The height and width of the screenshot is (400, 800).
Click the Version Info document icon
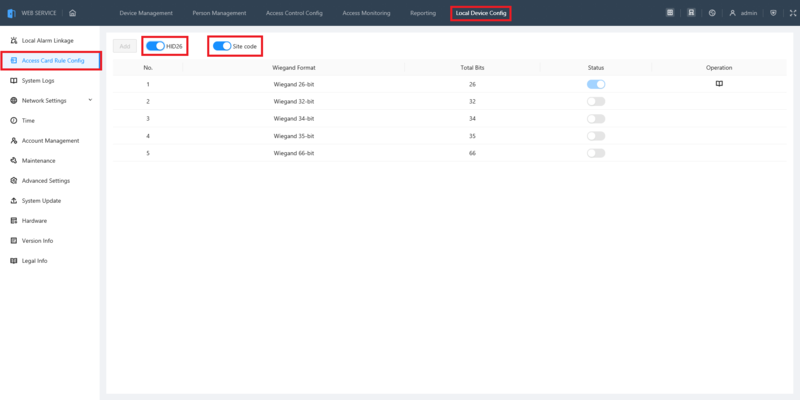tap(14, 240)
